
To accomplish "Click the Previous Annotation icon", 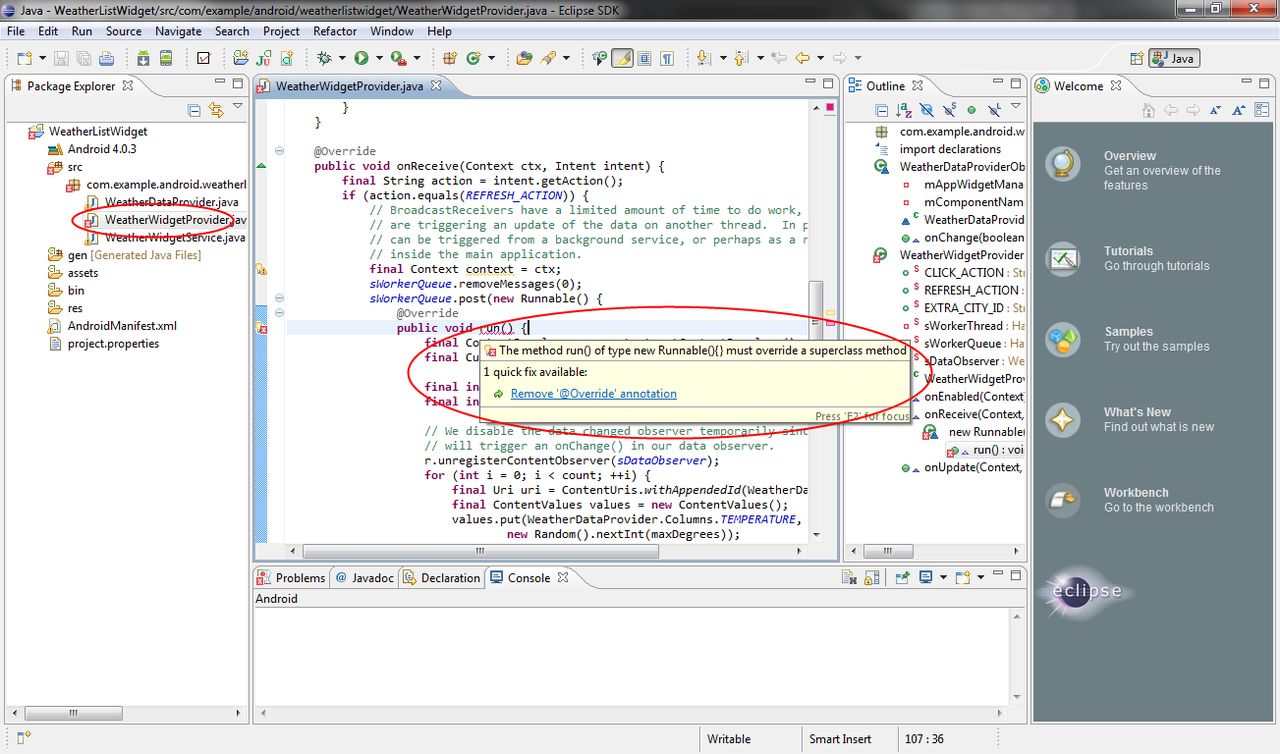I will 741,58.
